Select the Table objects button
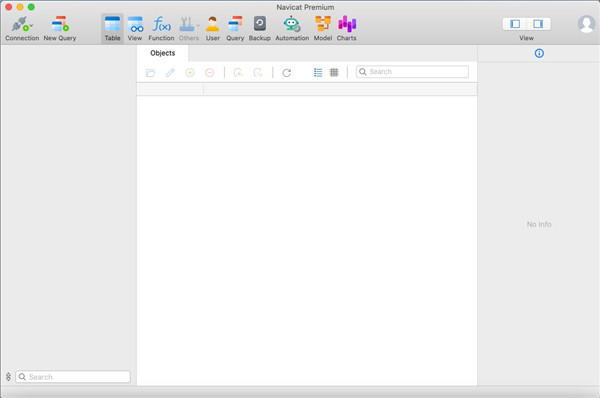 point(112,29)
